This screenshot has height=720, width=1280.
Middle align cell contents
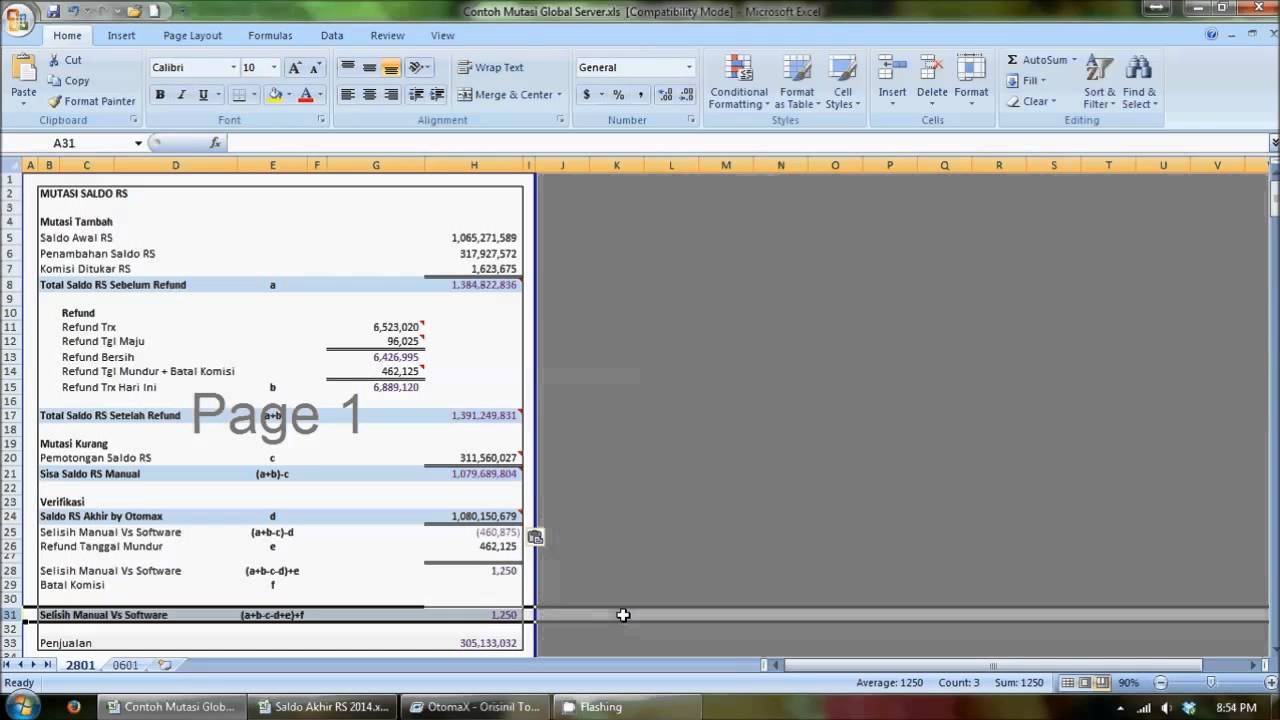pos(369,68)
